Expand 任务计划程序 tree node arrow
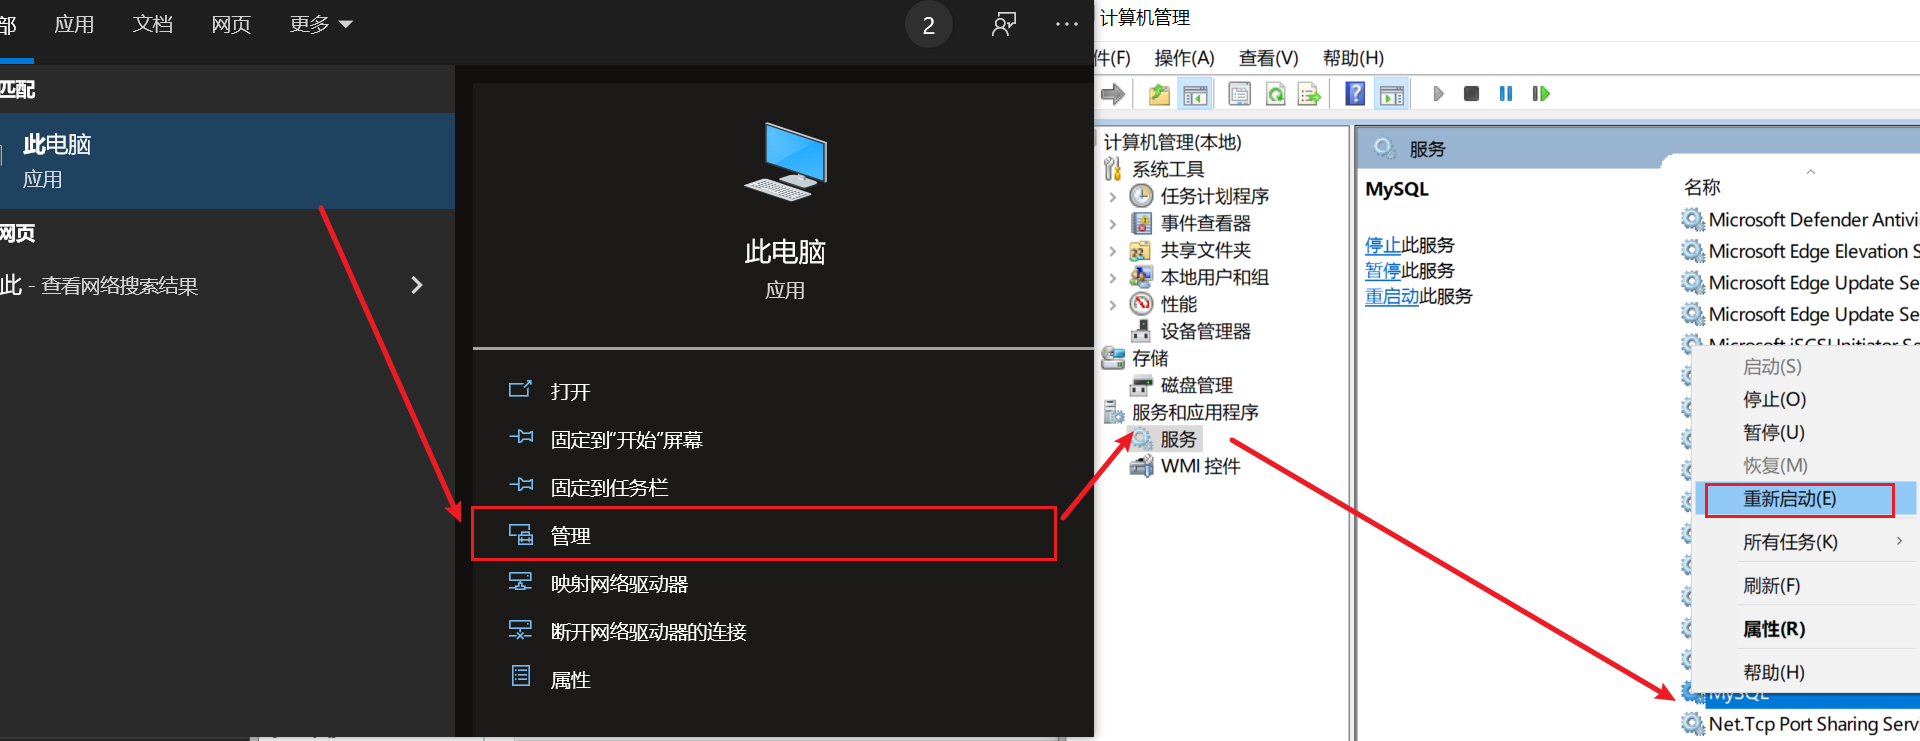Viewport: 1920px width, 741px height. coord(1113,197)
